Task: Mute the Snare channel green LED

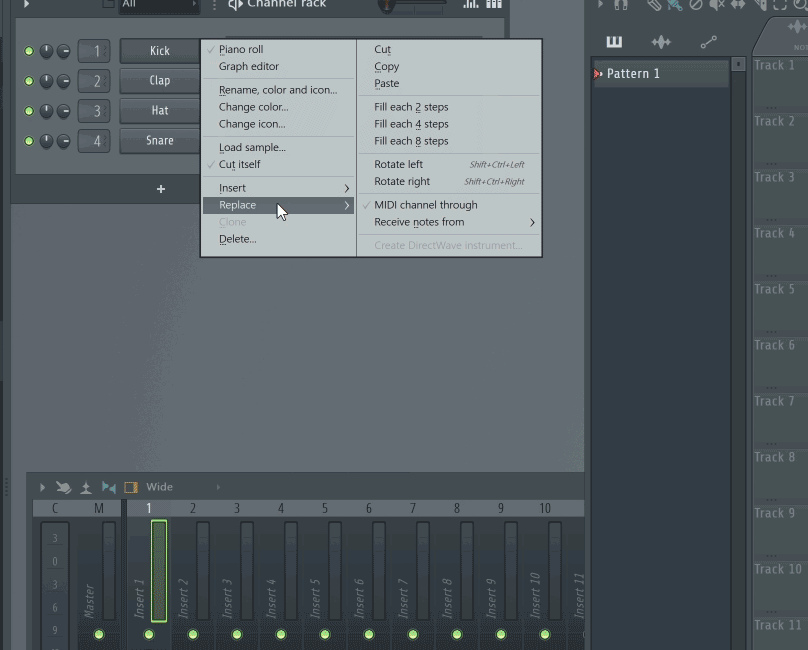Action: [x=29, y=141]
